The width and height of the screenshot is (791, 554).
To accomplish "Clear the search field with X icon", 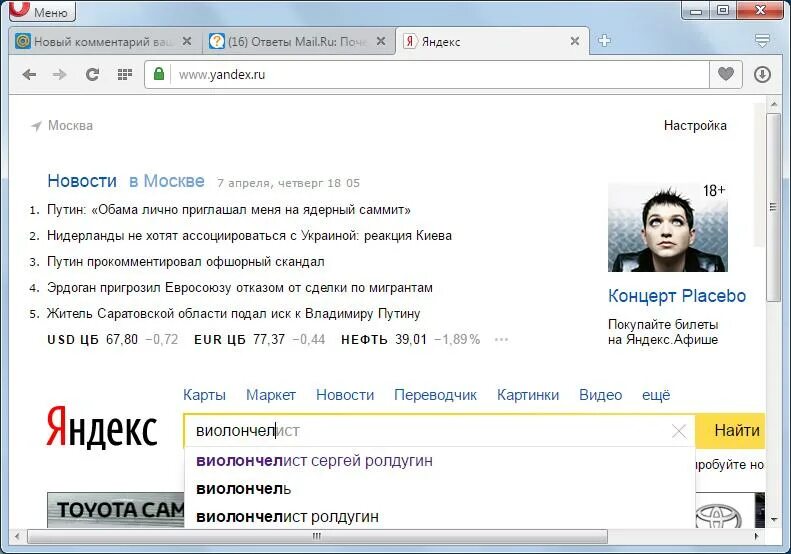I will coord(679,431).
